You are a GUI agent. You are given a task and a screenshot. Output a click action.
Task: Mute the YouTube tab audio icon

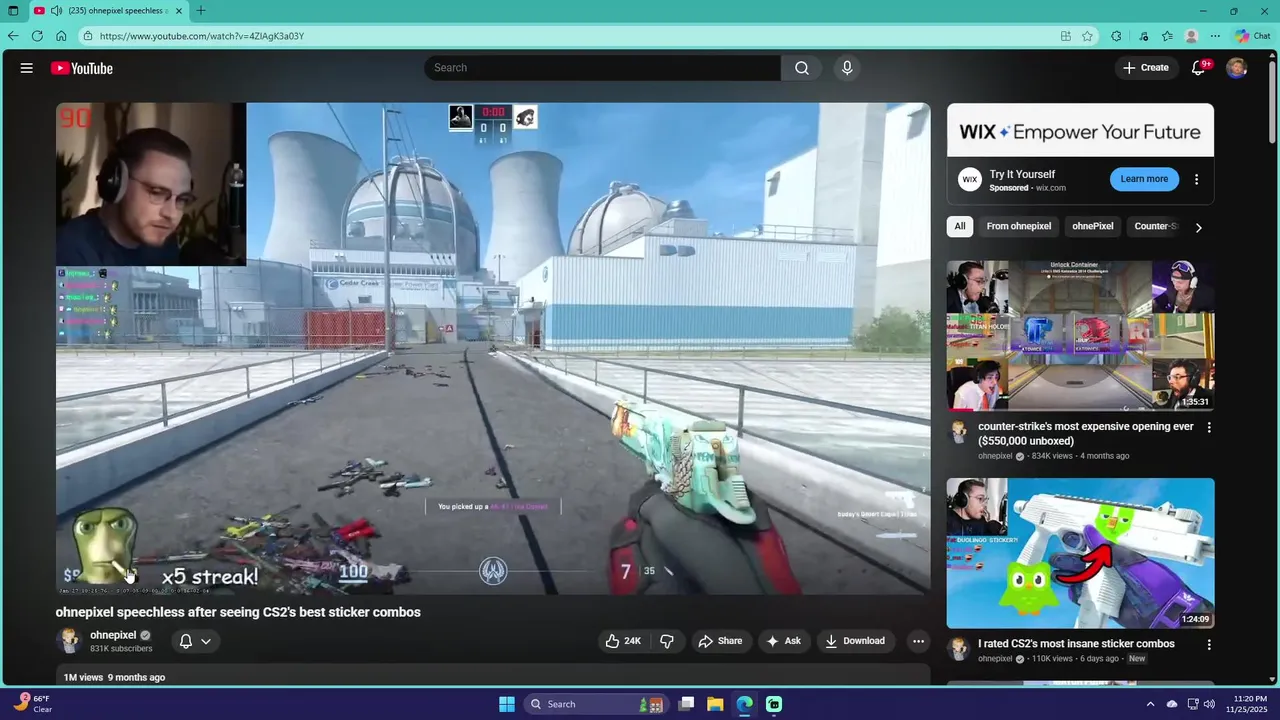[x=56, y=11]
